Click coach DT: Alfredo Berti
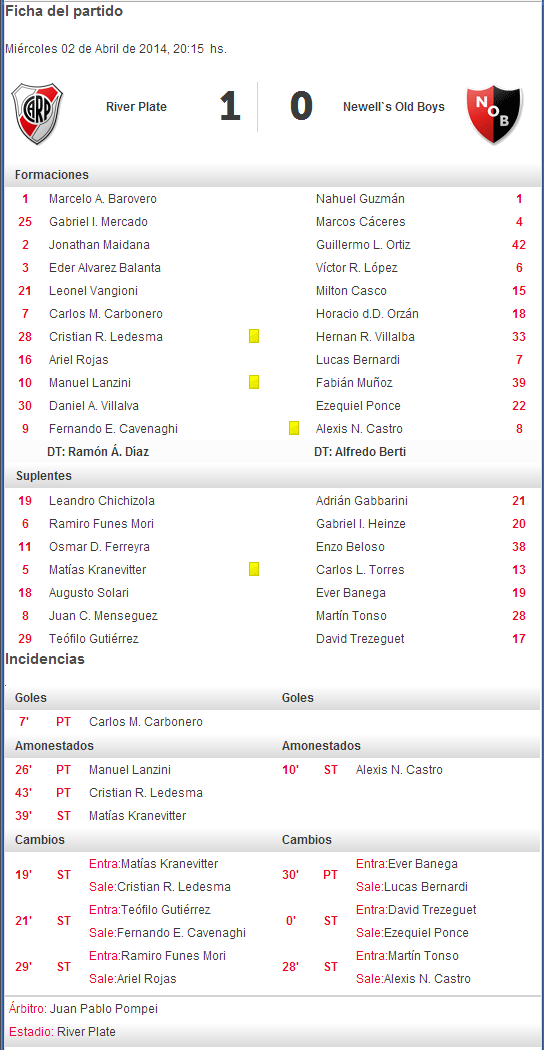544x1050 pixels. tap(360, 452)
